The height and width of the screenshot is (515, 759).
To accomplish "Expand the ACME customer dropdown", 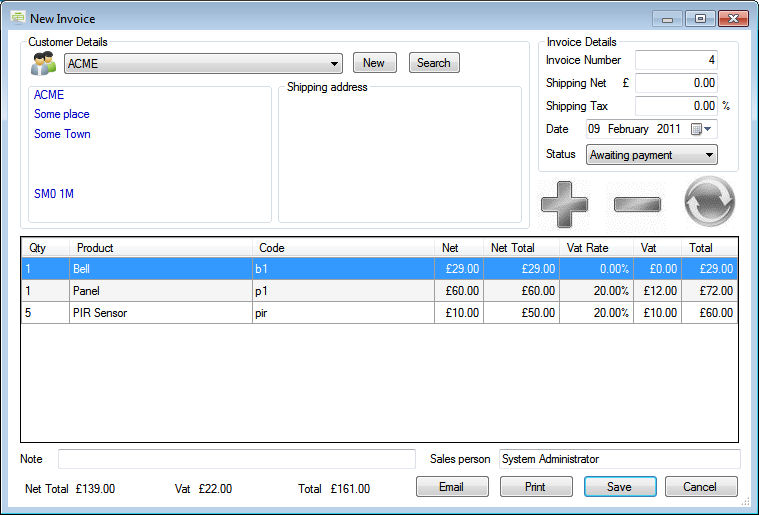I will pos(333,64).
